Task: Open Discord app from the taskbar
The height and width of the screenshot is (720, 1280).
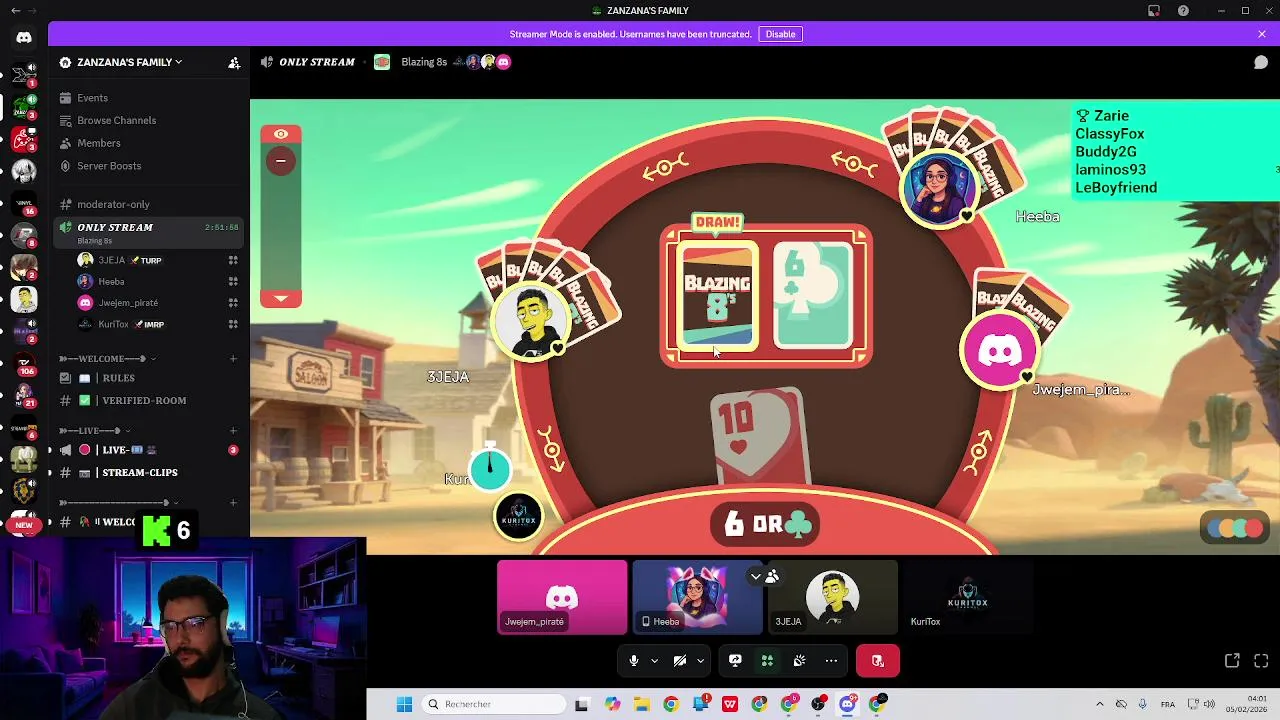Action: click(x=848, y=704)
